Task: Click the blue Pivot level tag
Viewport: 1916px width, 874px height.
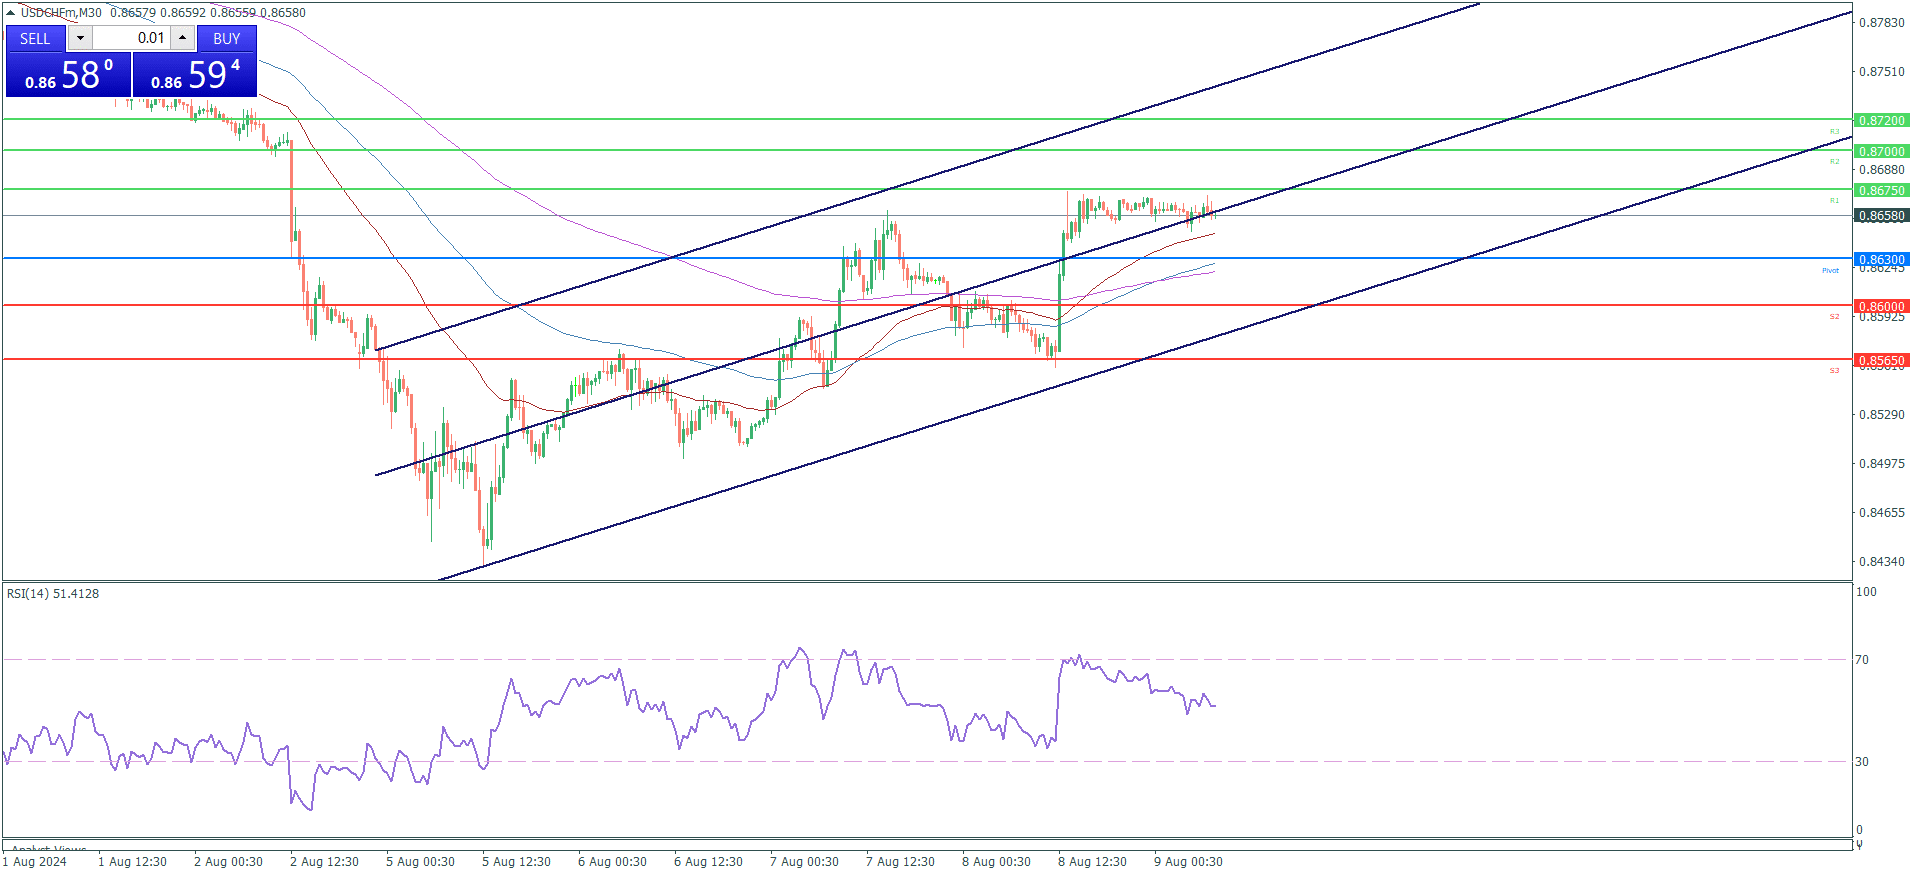Action: pos(1830,270)
